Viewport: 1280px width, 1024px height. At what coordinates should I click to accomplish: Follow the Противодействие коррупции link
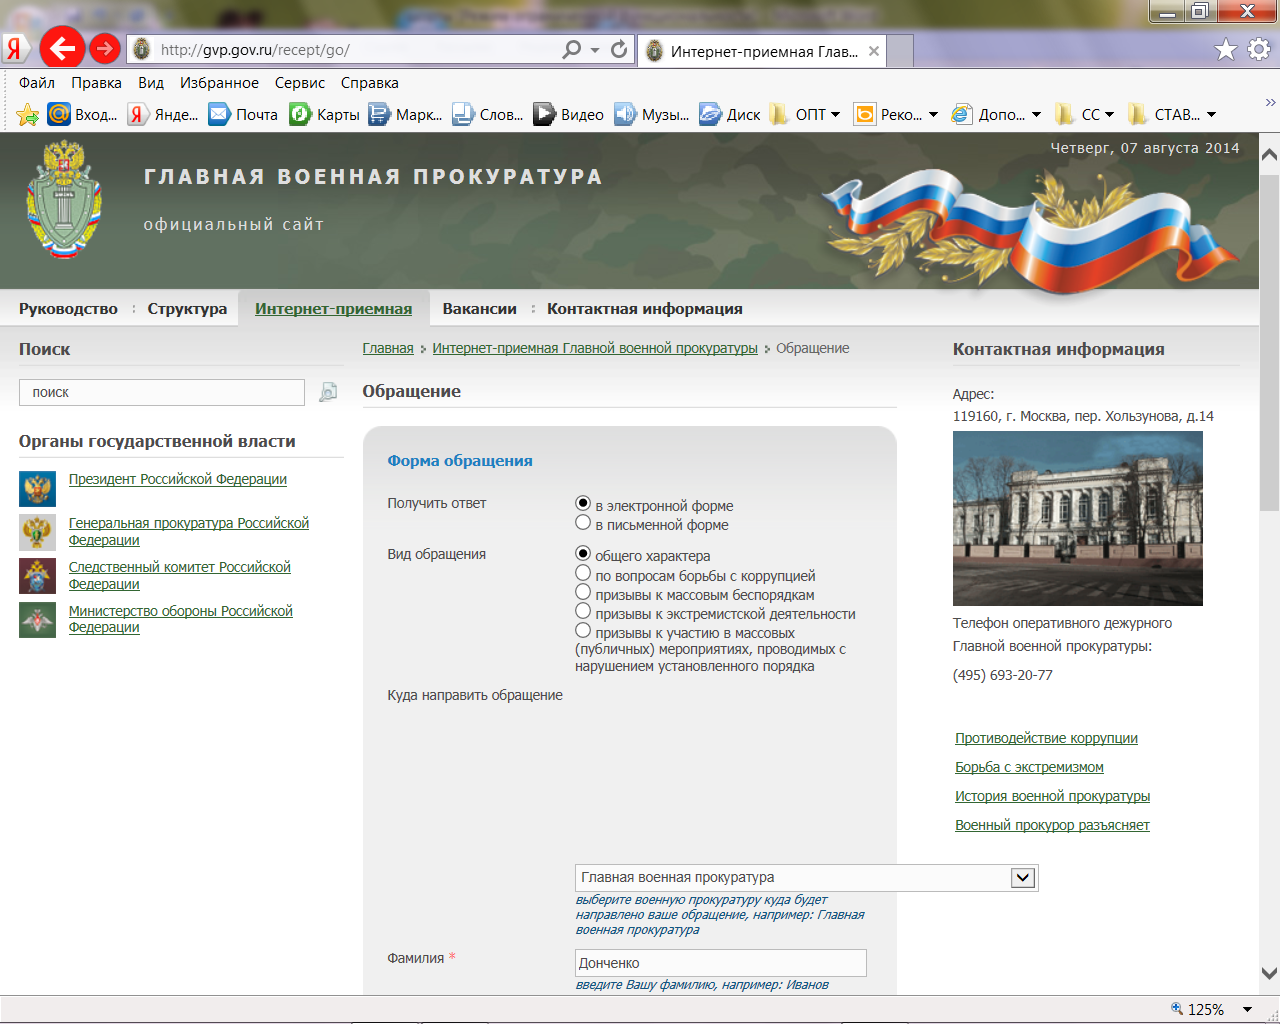coord(1046,737)
